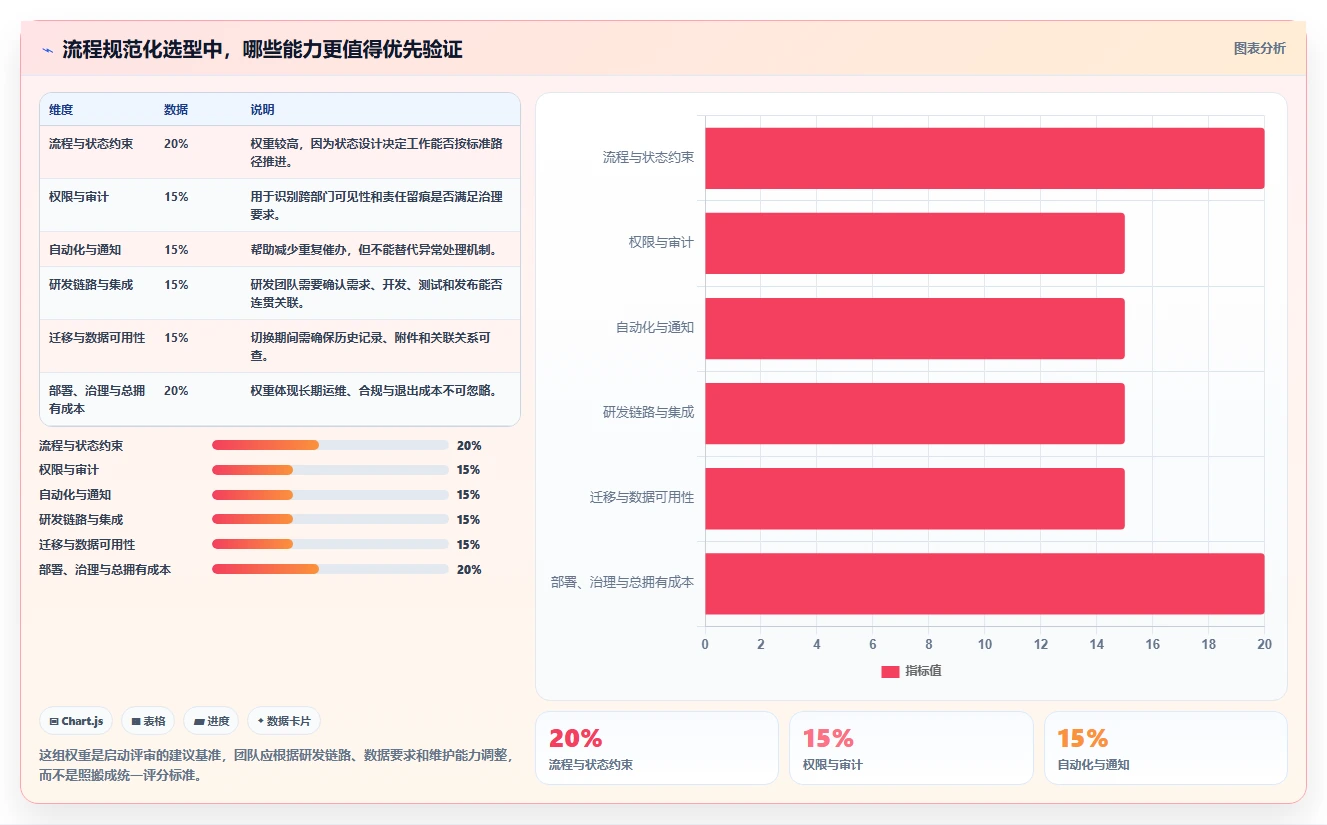Open the 20% 流程与状态约束 data card
The height and width of the screenshot is (825, 1327).
657,748
